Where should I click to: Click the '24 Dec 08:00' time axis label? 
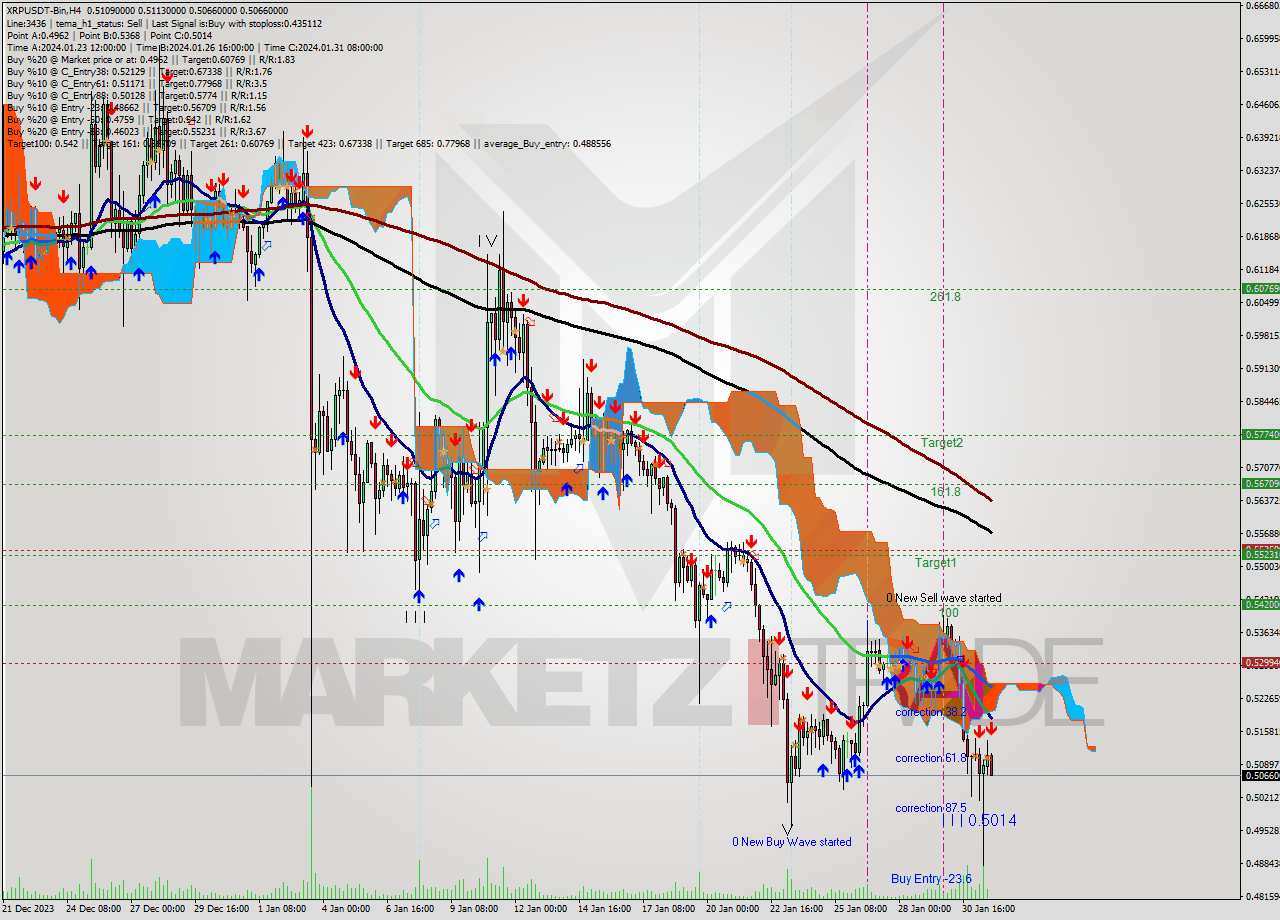(x=93, y=909)
